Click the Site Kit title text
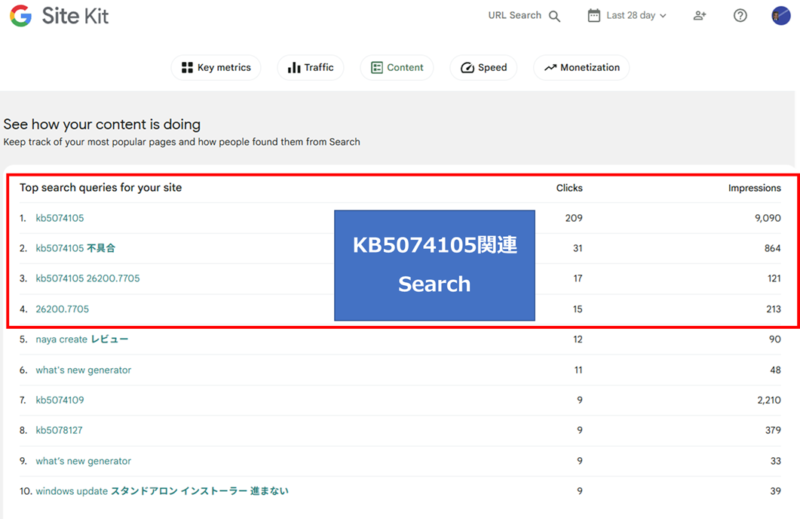Viewport: 800px width, 519px height. click(75, 16)
